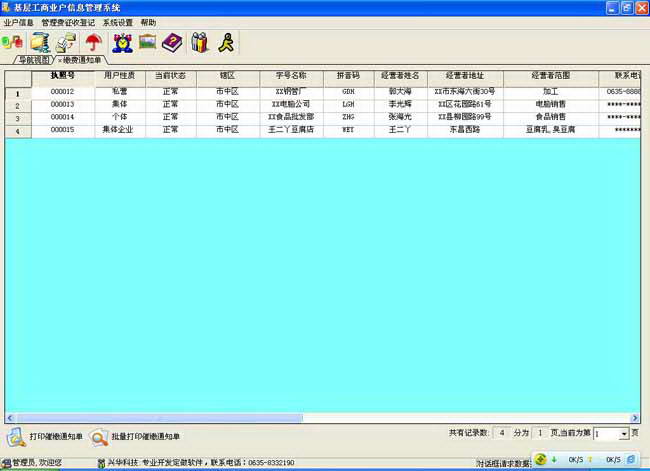This screenshot has width=650, height=471.
Task: Select row header number 4
Action: point(18,131)
